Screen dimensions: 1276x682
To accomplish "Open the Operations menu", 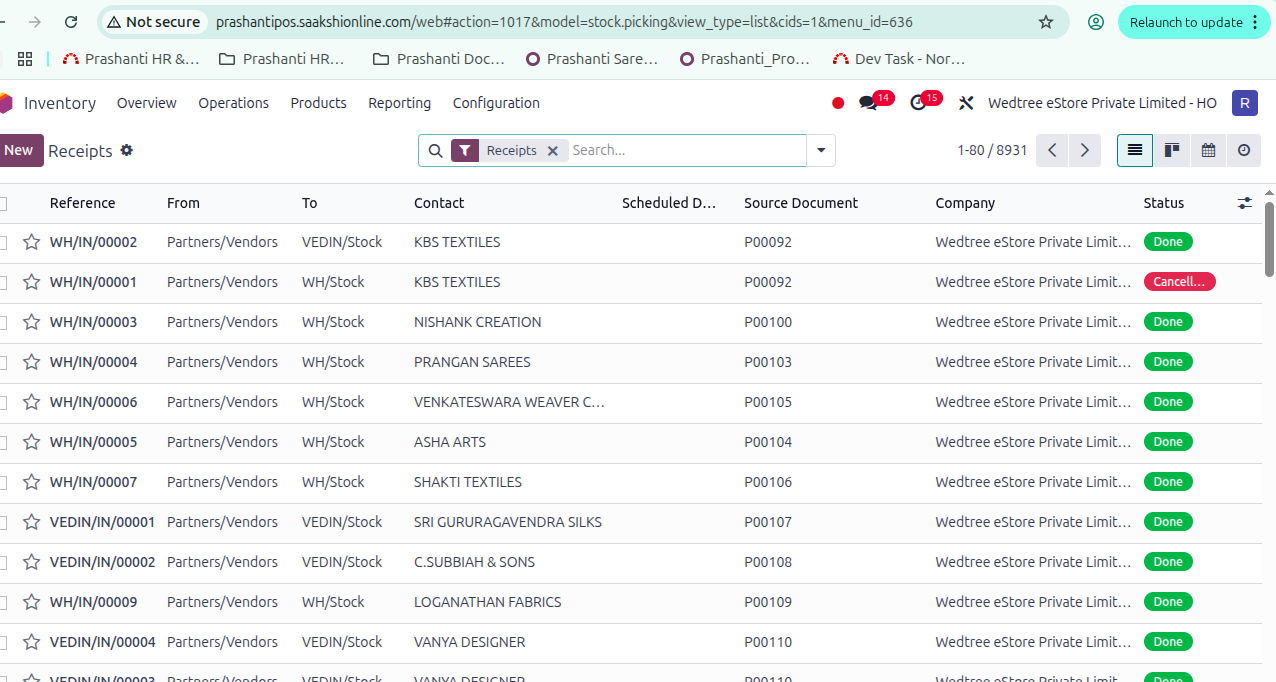I will pos(233,103).
